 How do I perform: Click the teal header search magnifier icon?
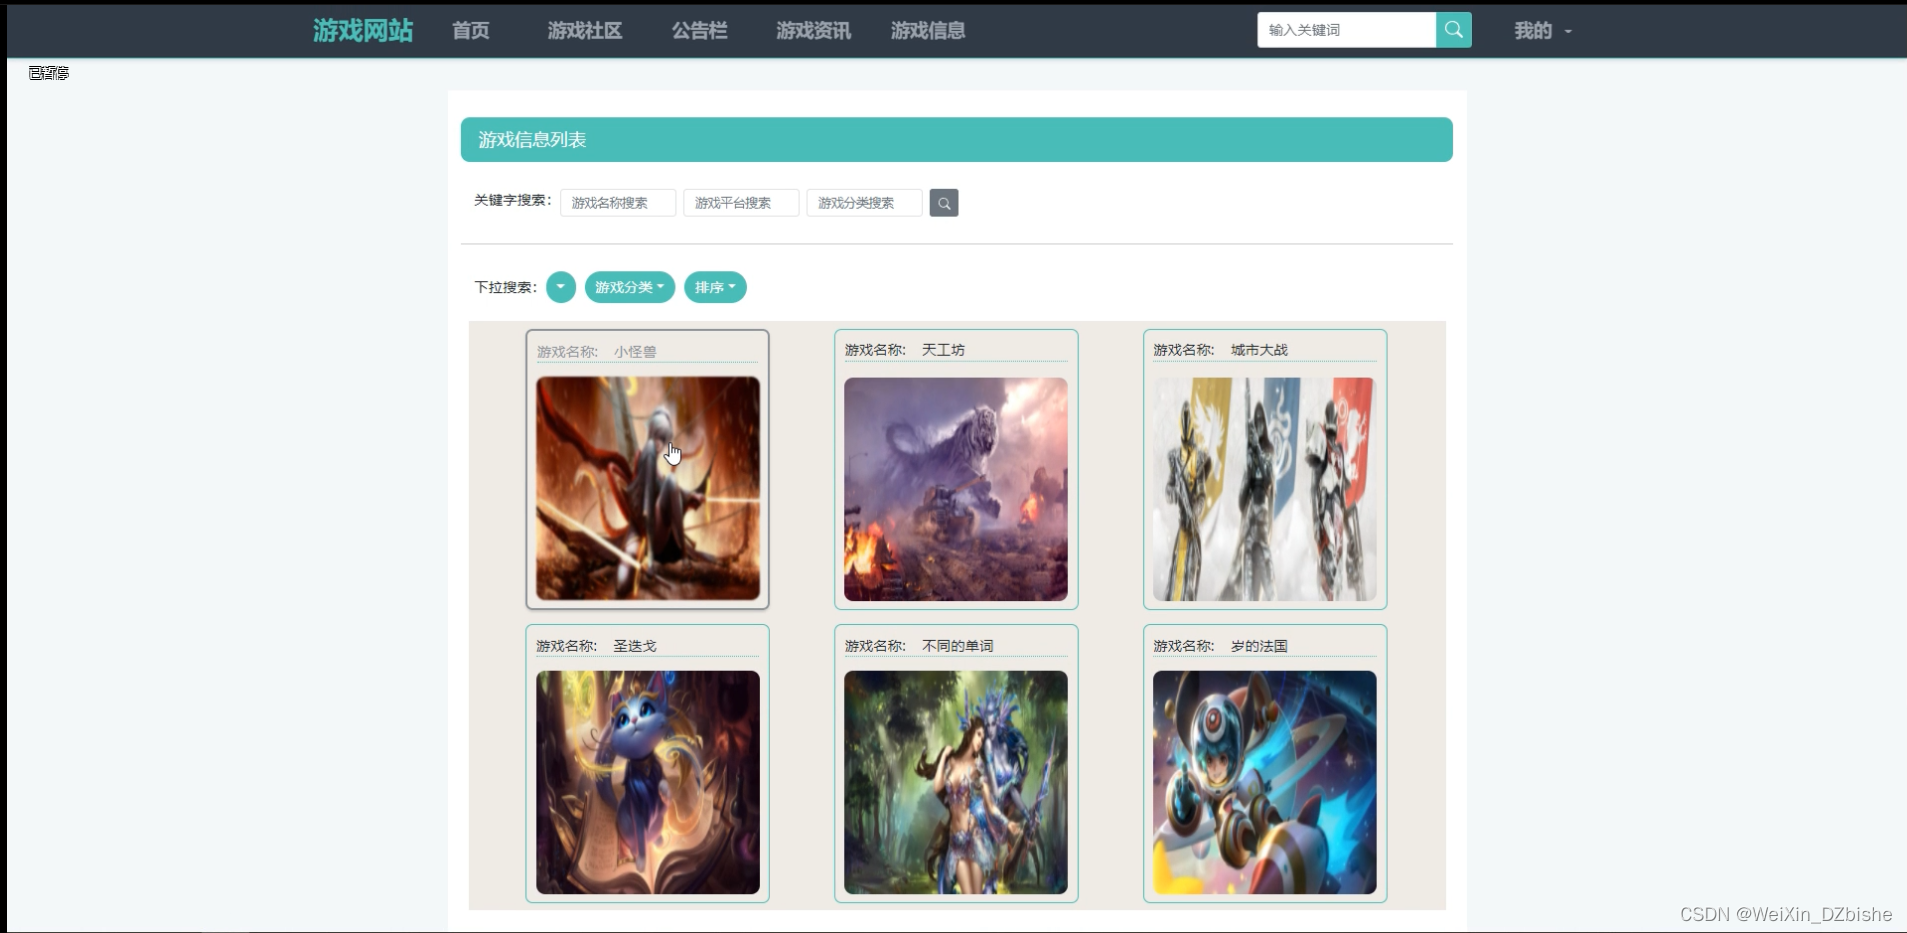pyautogui.click(x=1453, y=30)
